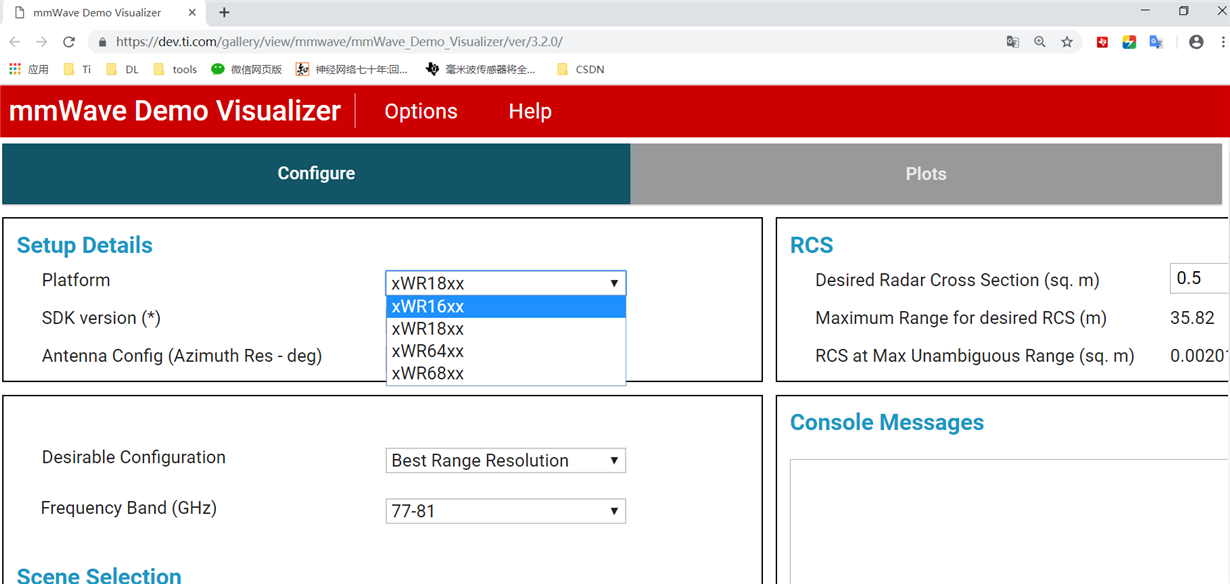Click the Desirable Configuration label
The height and width of the screenshot is (584, 1230).
pos(134,457)
